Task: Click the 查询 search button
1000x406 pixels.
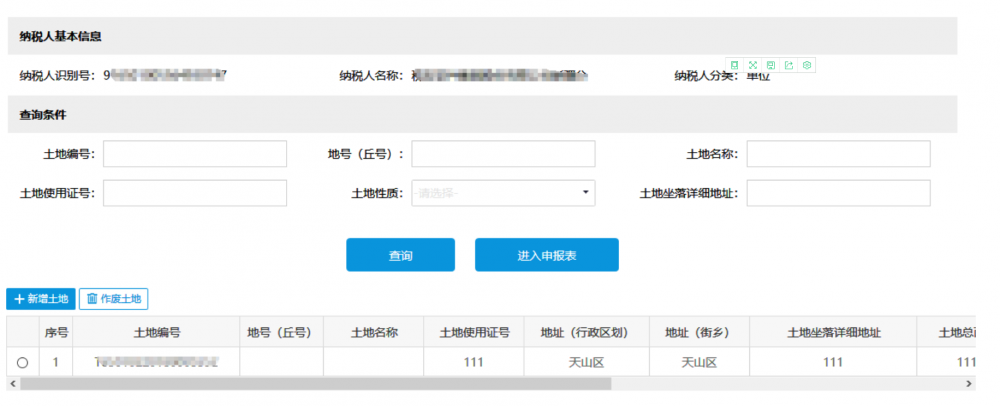Action: 400,255
